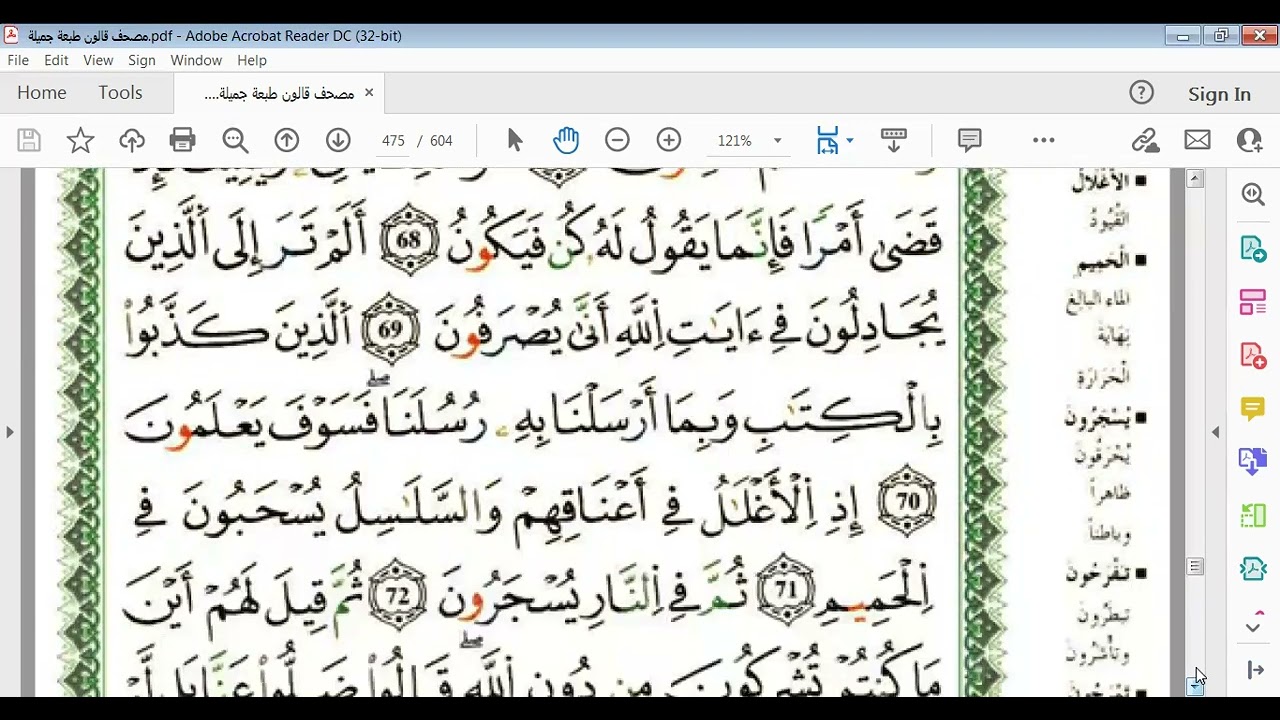The height and width of the screenshot is (720, 1280).
Task: Add the file to starred favorites
Action: coord(80,140)
